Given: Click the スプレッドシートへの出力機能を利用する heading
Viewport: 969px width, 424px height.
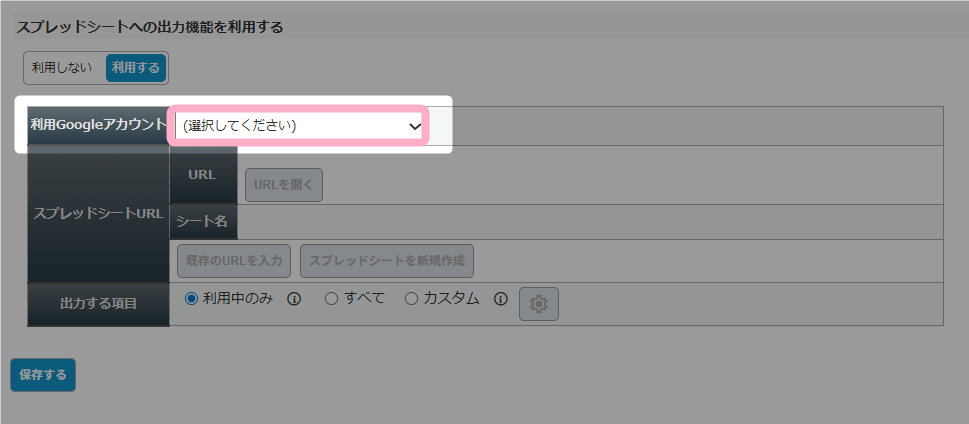Looking at the screenshot, I should 150,28.
